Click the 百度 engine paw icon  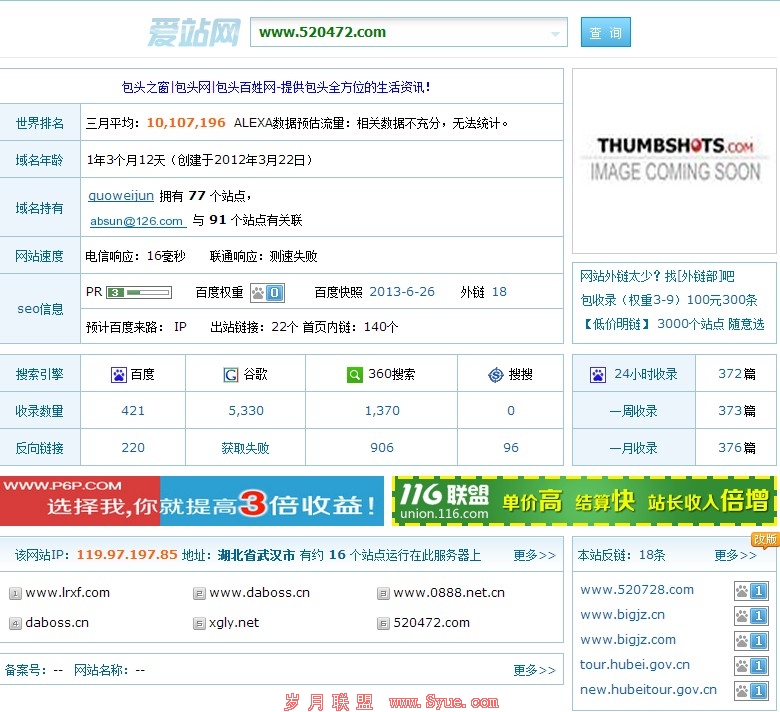[x=119, y=374]
